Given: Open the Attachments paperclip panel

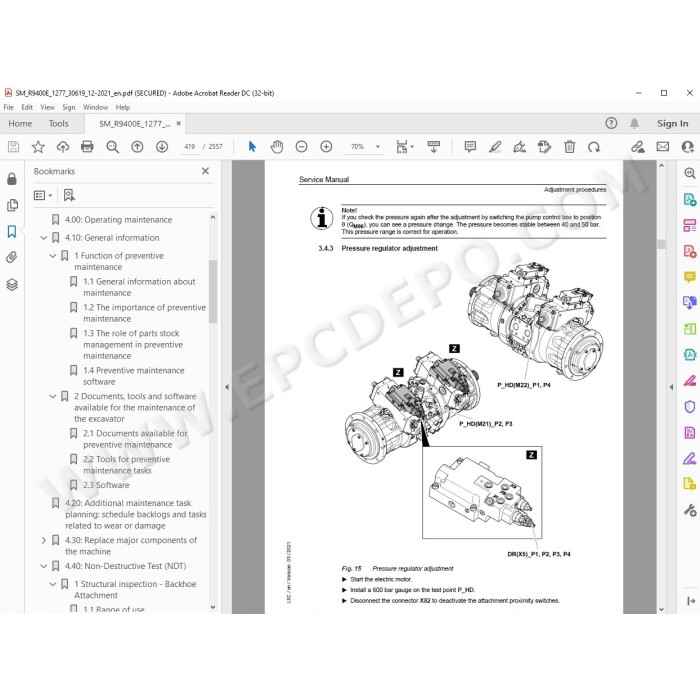Looking at the screenshot, I should click(12, 258).
